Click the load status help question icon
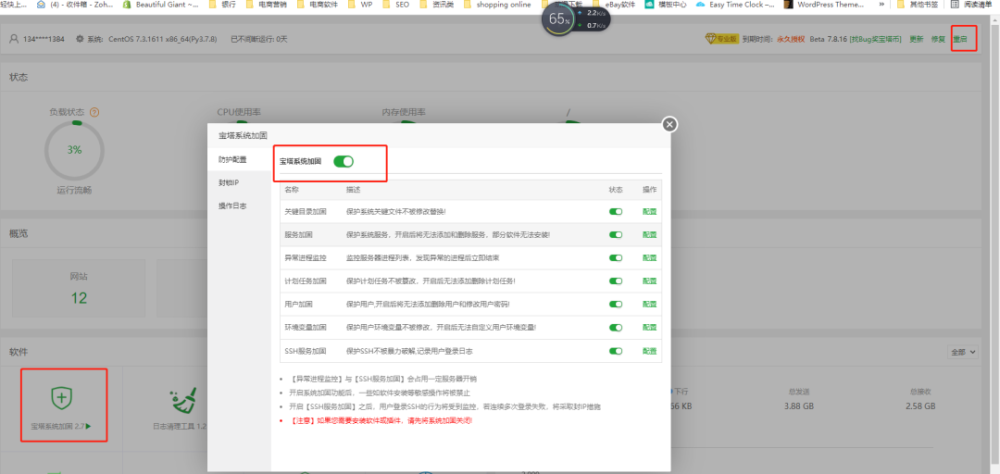The width and height of the screenshot is (1000, 474). tap(94, 113)
